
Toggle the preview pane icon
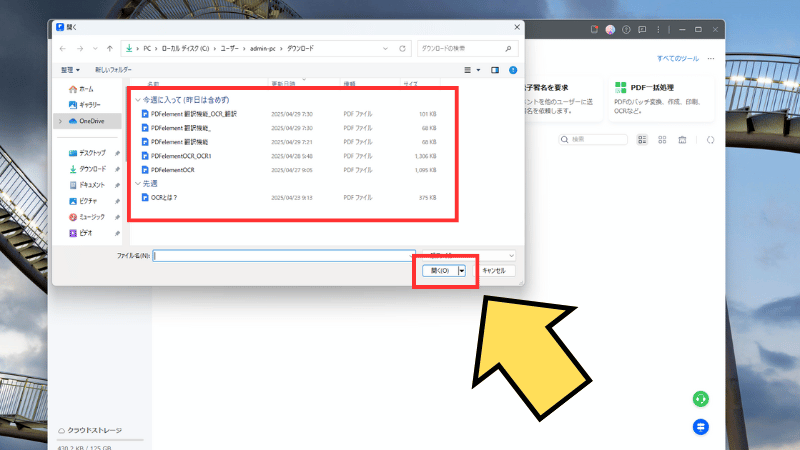pos(495,70)
